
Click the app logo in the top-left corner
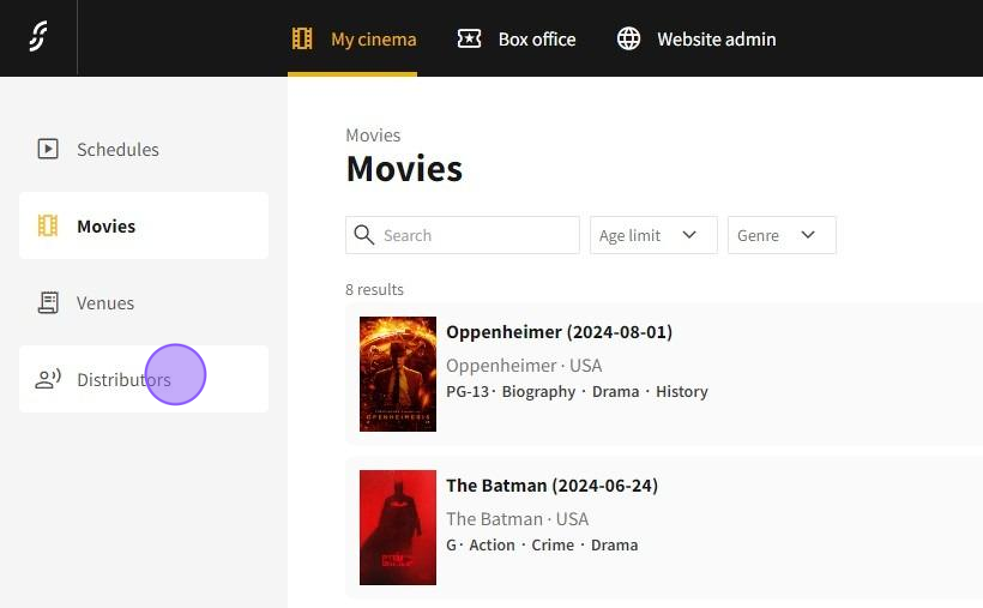(38, 37)
